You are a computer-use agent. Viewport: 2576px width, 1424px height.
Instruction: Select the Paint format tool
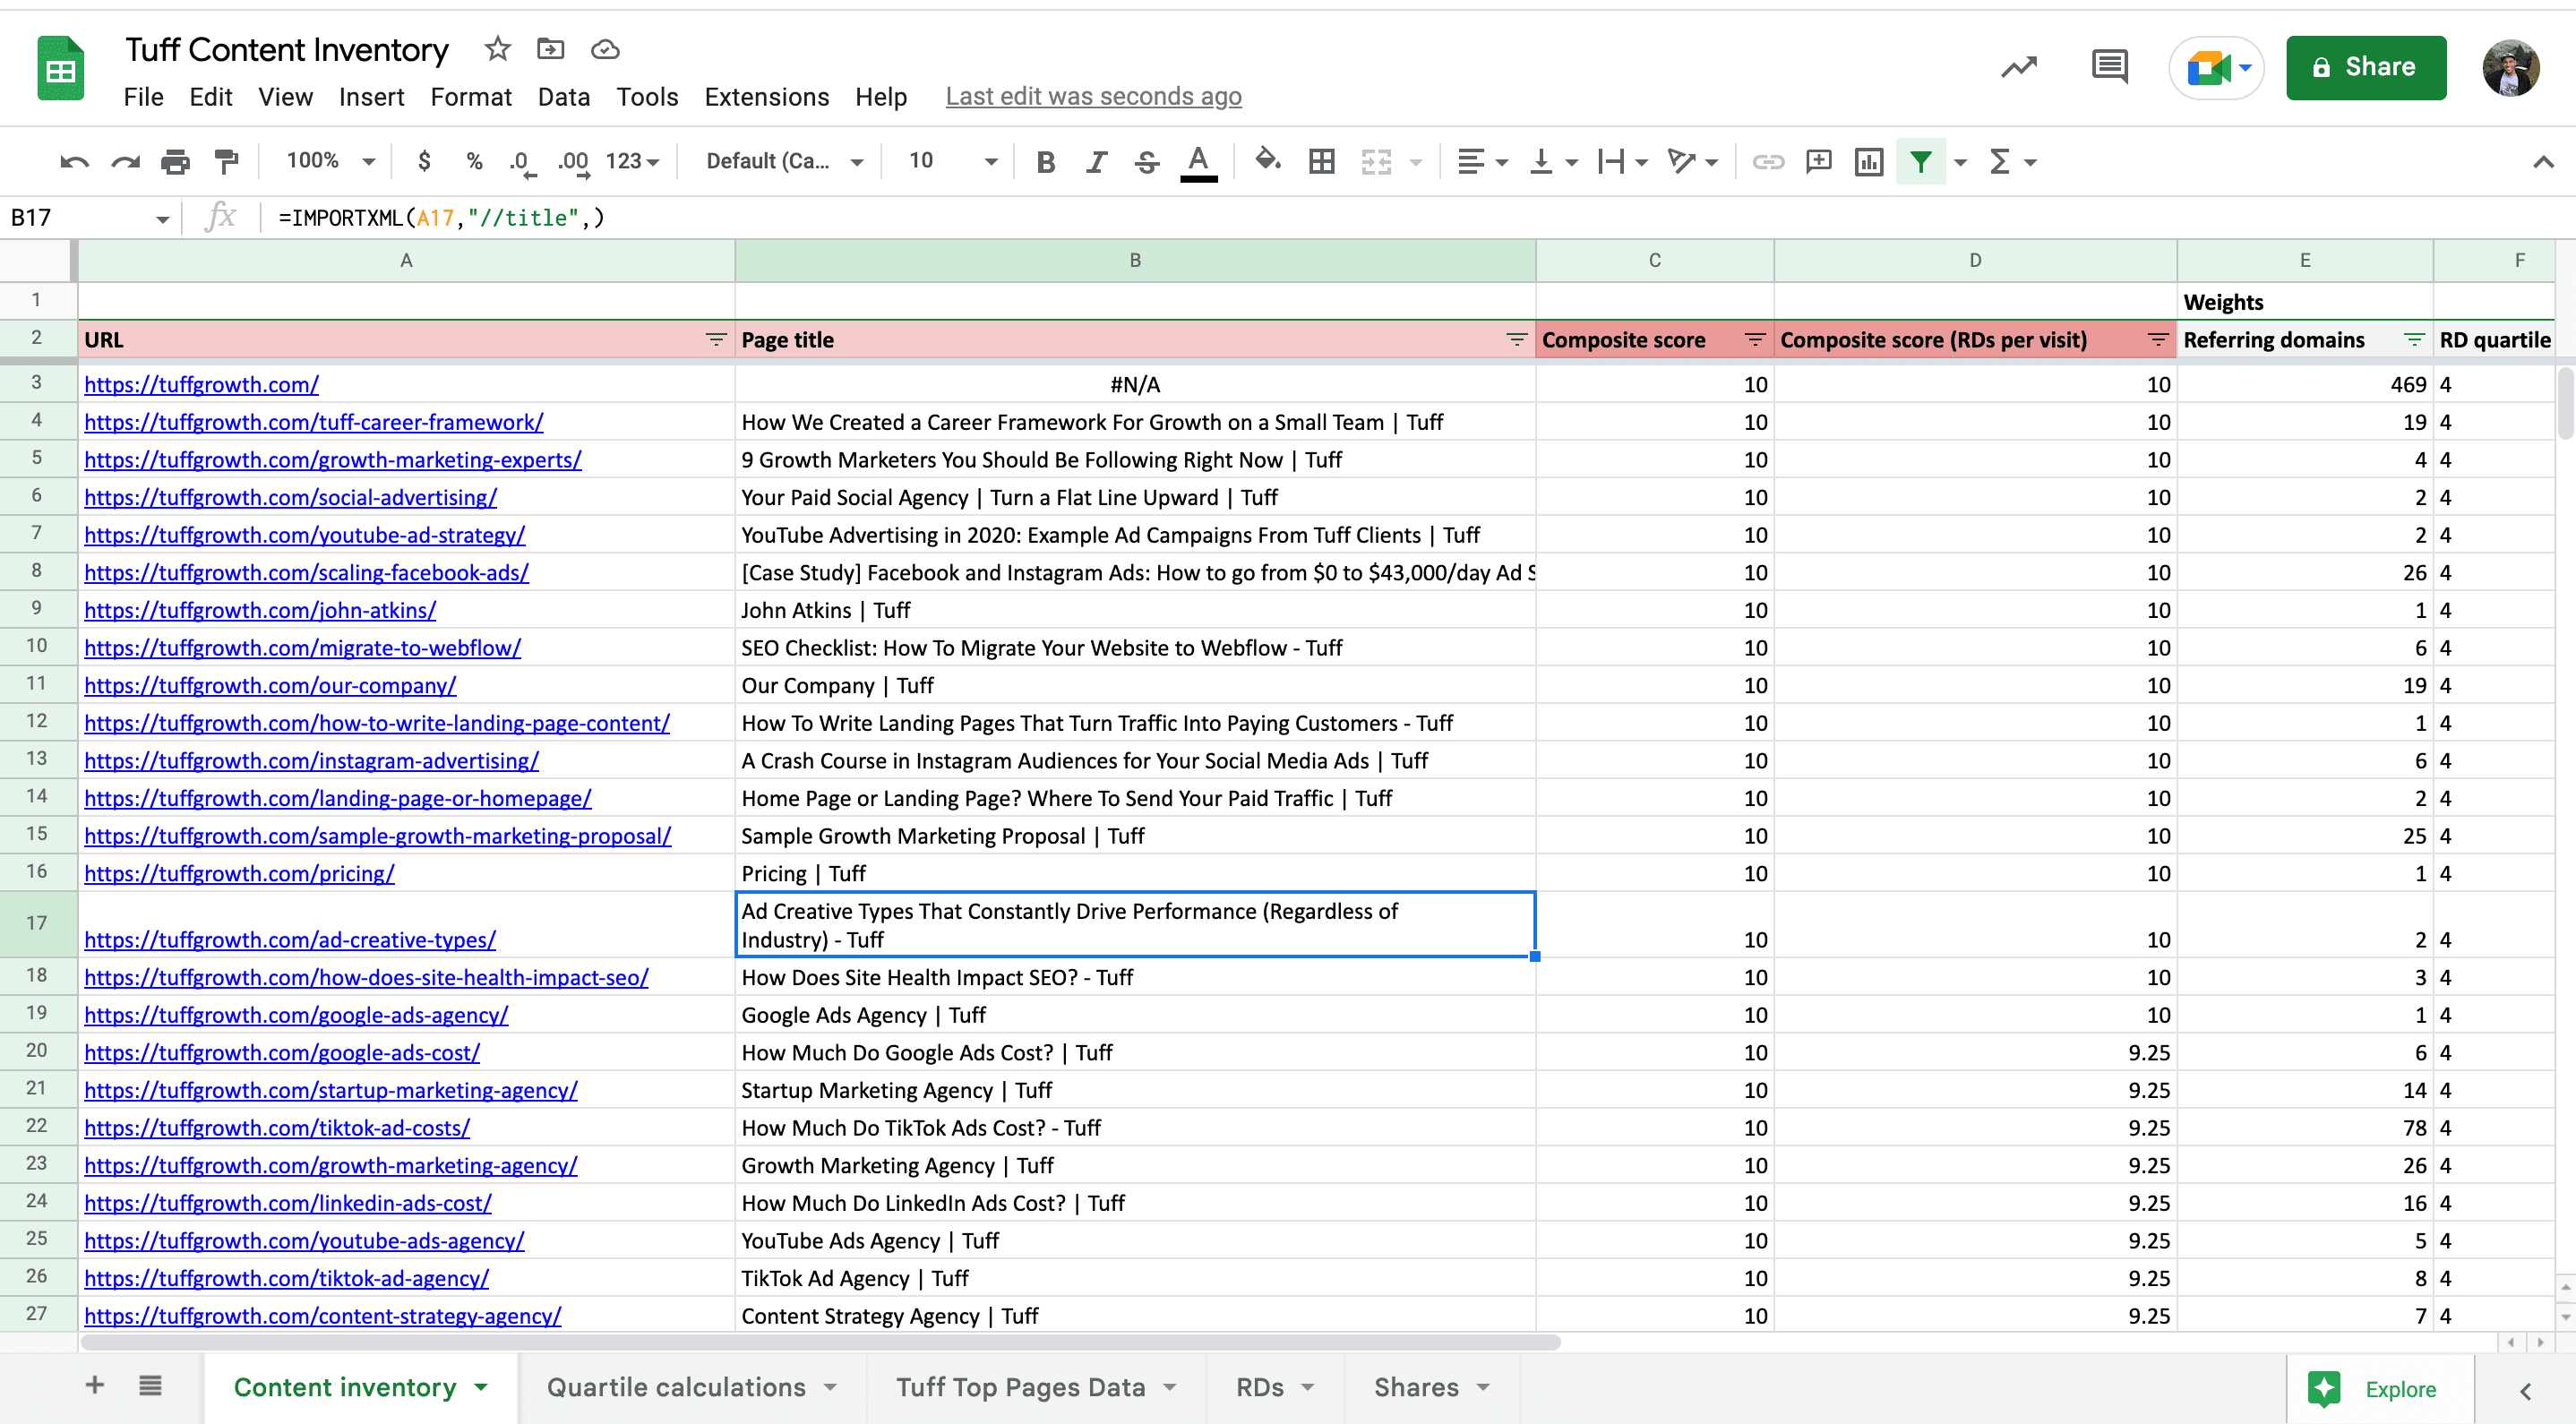227,161
